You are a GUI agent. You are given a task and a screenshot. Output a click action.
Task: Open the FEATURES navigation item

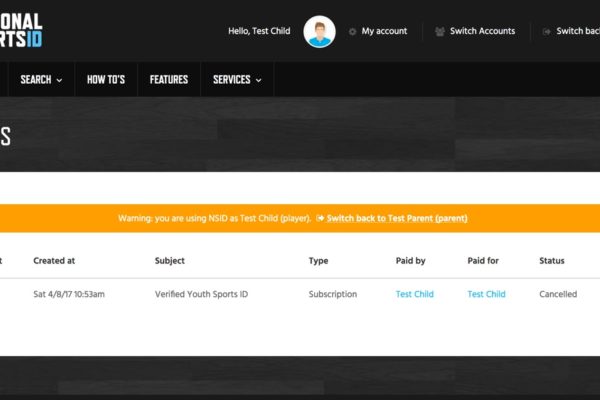[169, 80]
